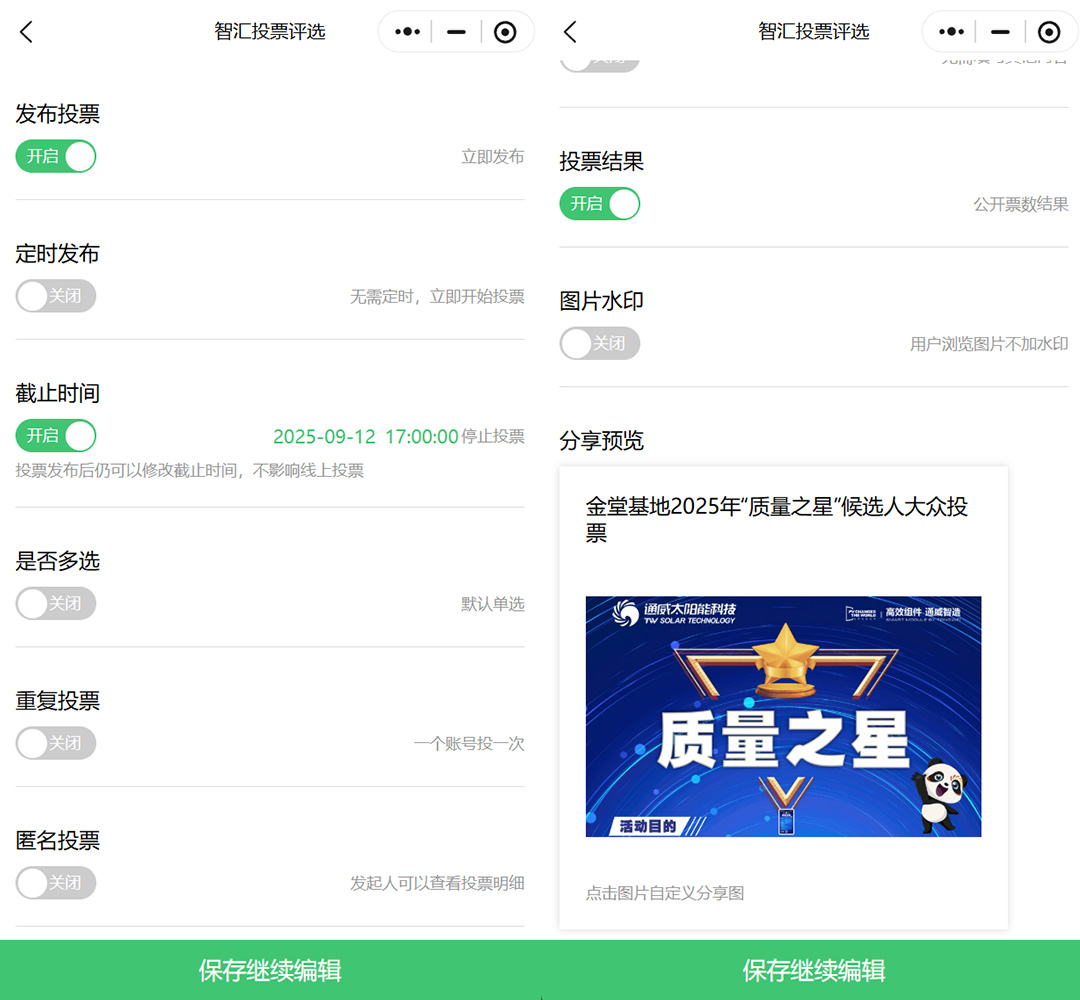Image resolution: width=1080 pixels, height=1000 pixels.
Task: Turn off the 截止时间 toggle
Action: click(x=56, y=436)
